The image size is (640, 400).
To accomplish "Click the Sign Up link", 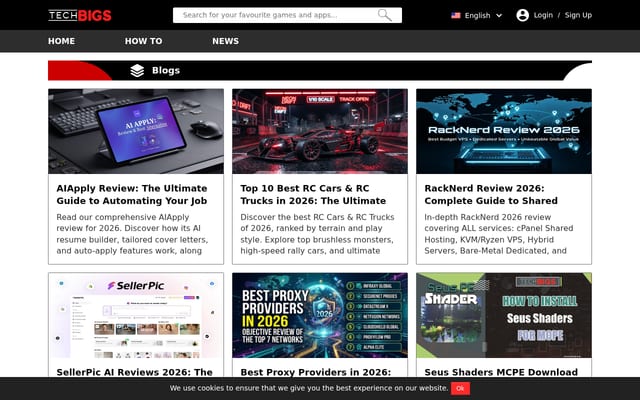I will point(578,15).
